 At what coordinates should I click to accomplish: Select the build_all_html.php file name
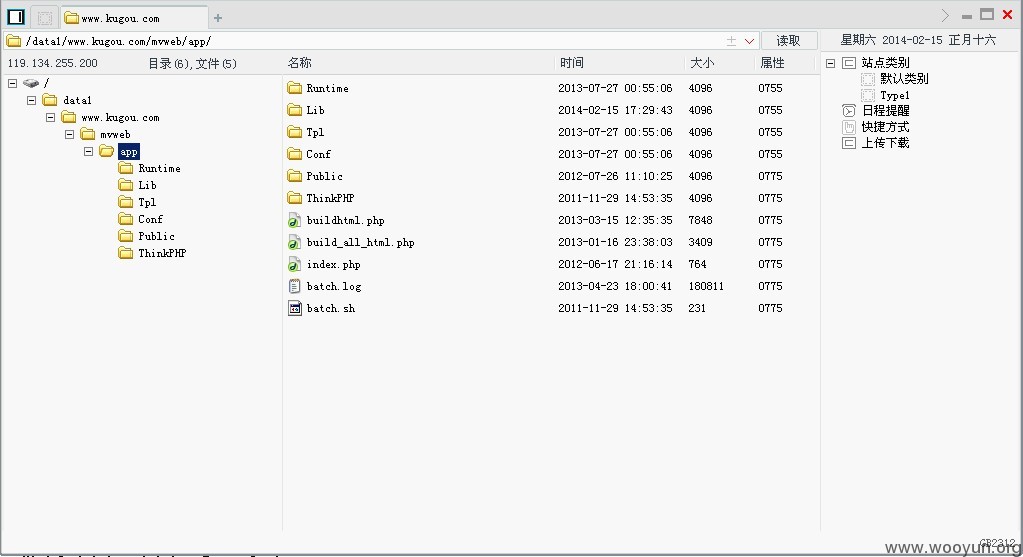[x=360, y=243]
